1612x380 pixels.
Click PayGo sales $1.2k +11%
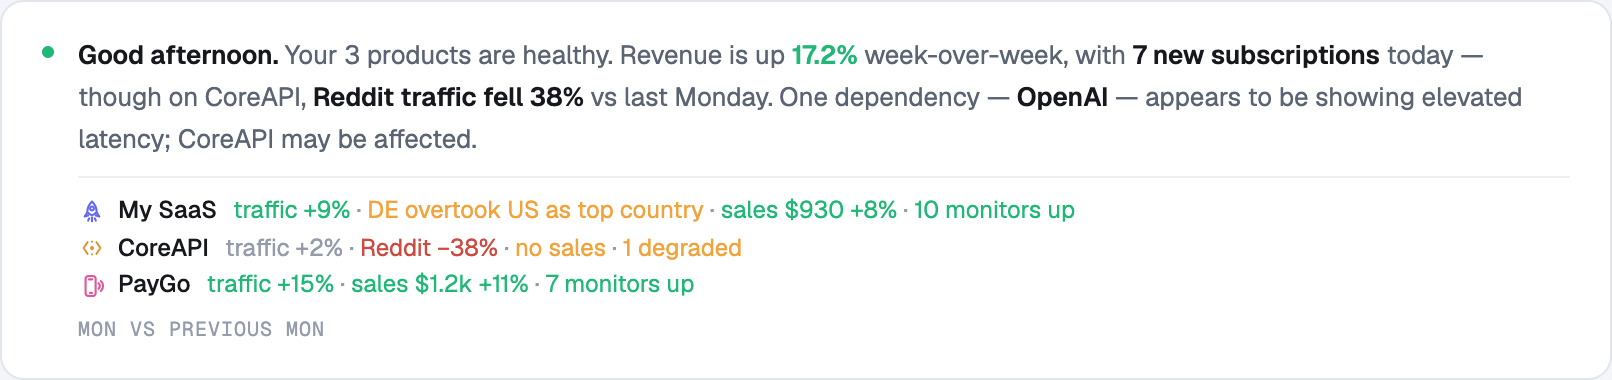point(440,284)
